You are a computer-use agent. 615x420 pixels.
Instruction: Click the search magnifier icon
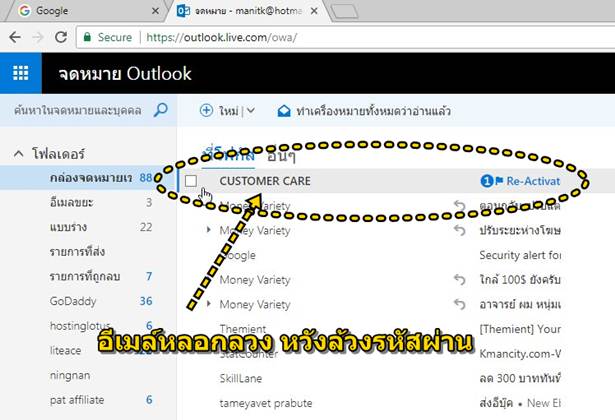tap(160, 110)
